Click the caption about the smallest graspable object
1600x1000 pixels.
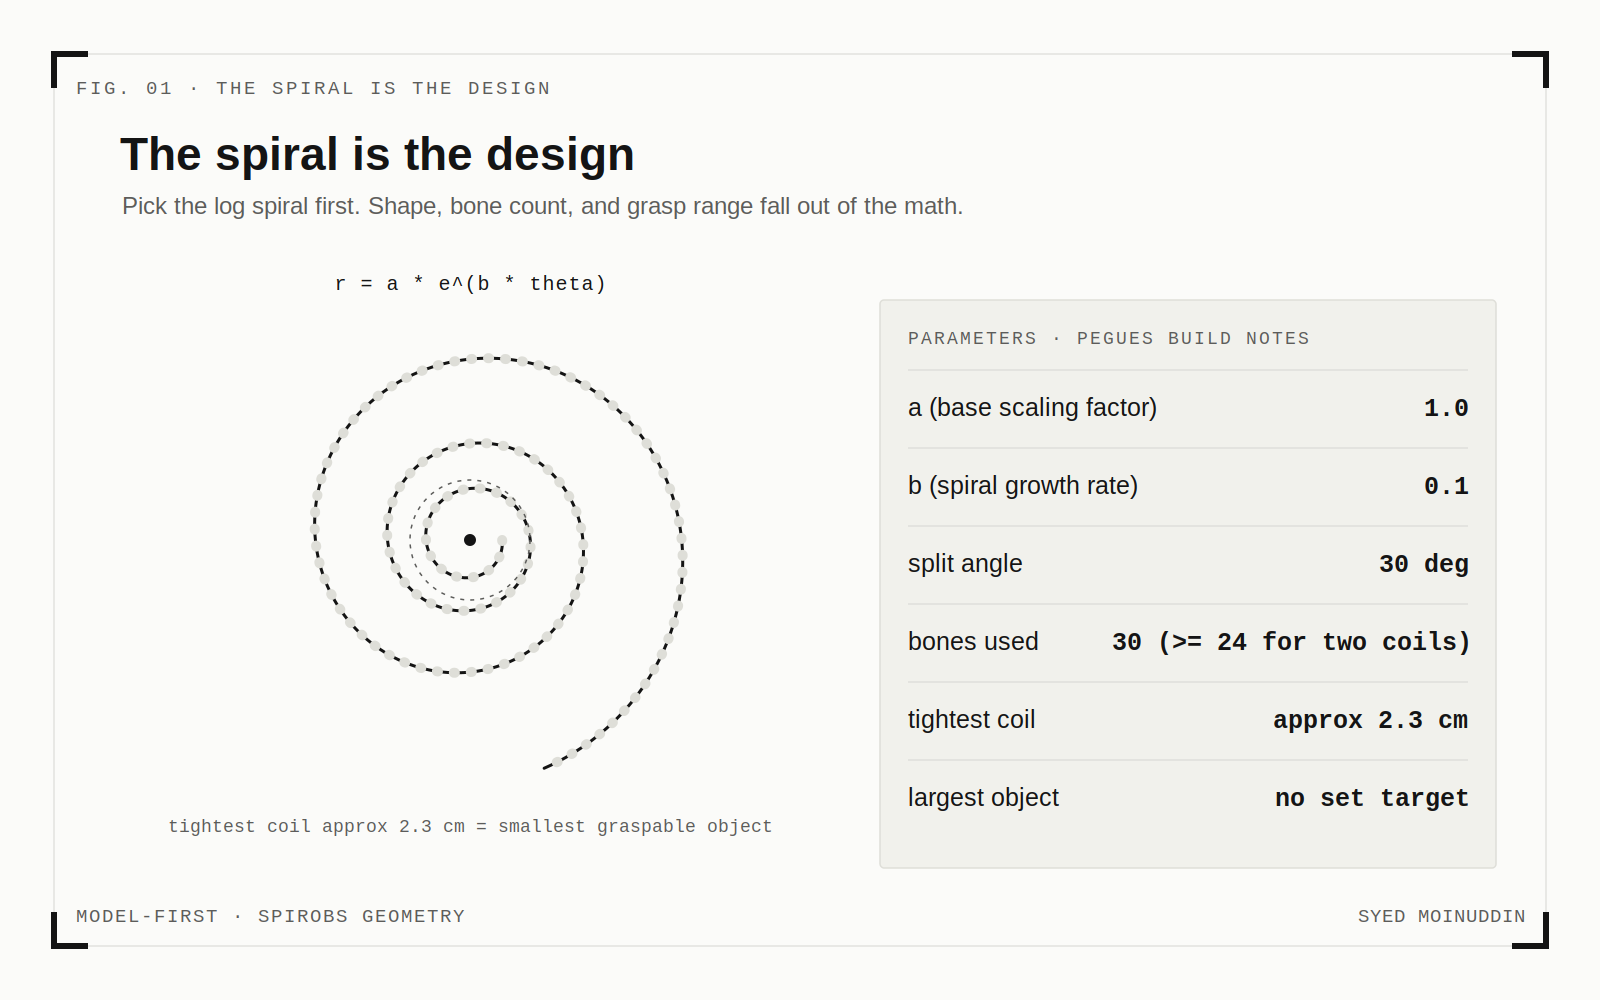coord(470,826)
